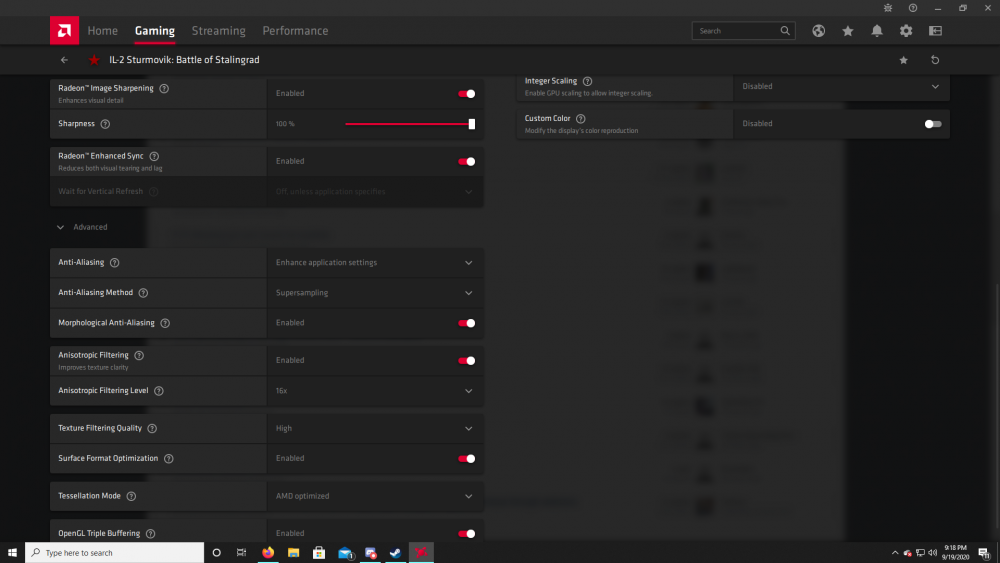Click the AMD logo icon
Viewport: 1000px width, 563px height.
pyautogui.click(x=64, y=31)
